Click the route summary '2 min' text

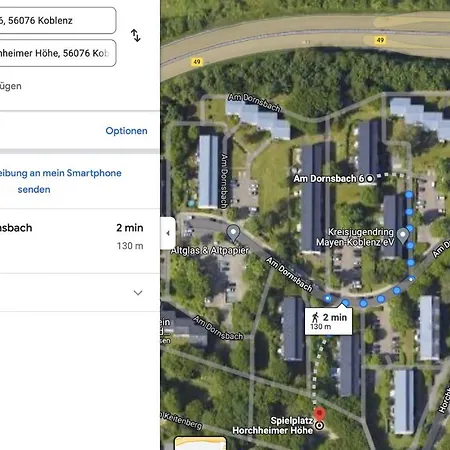[x=130, y=228]
